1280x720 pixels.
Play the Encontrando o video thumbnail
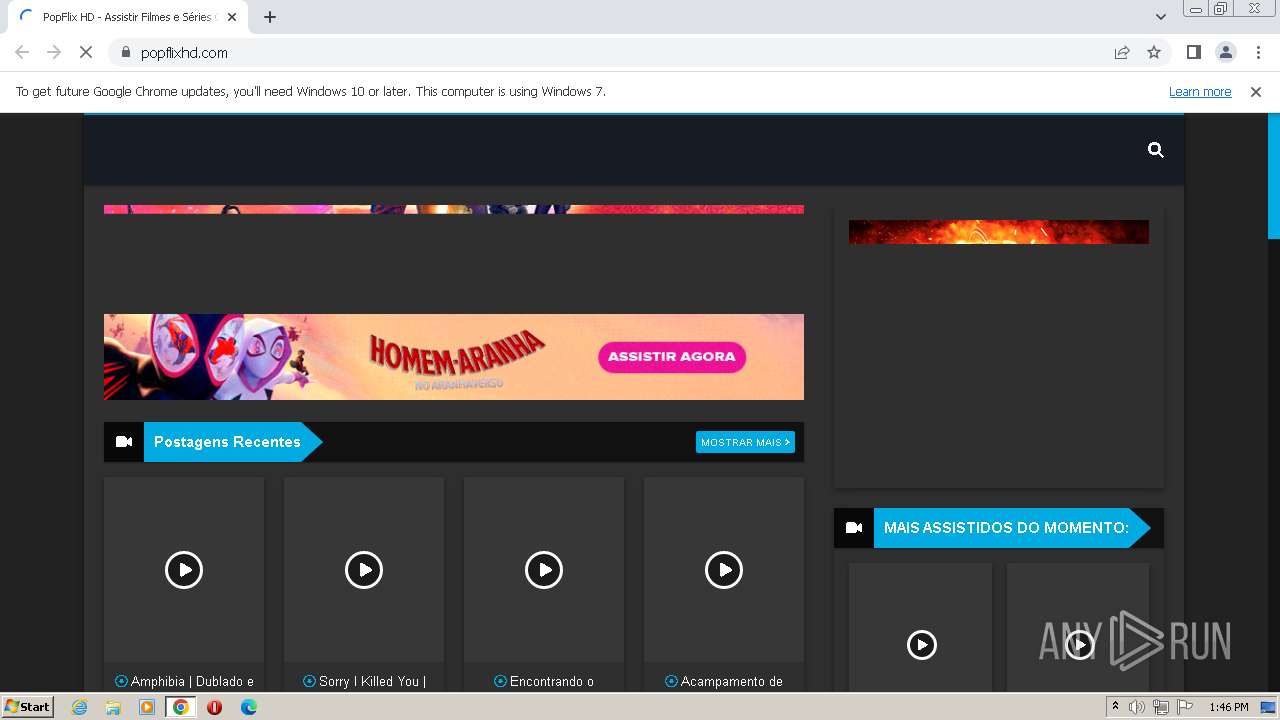point(544,570)
